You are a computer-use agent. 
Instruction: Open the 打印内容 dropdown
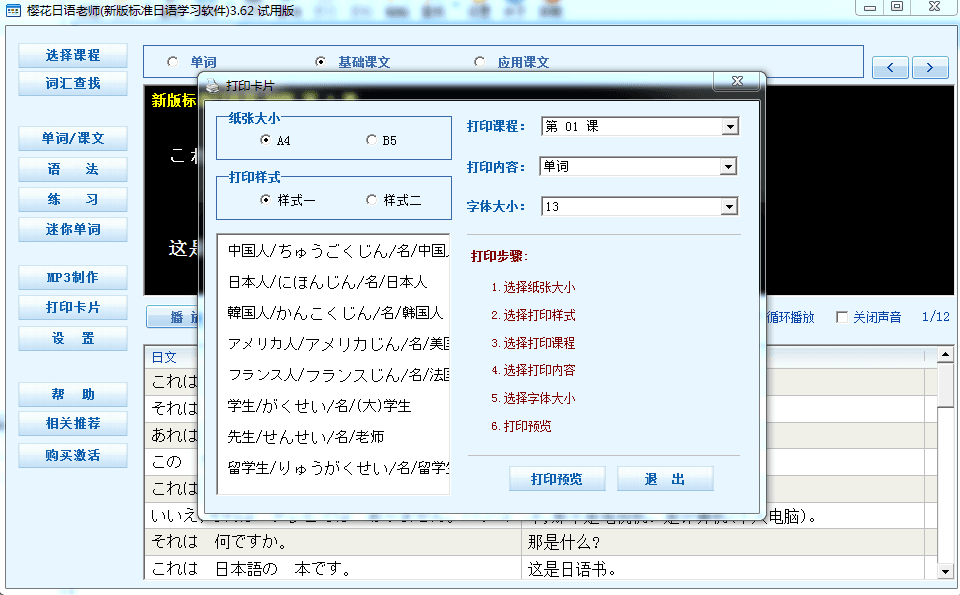coord(729,167)
